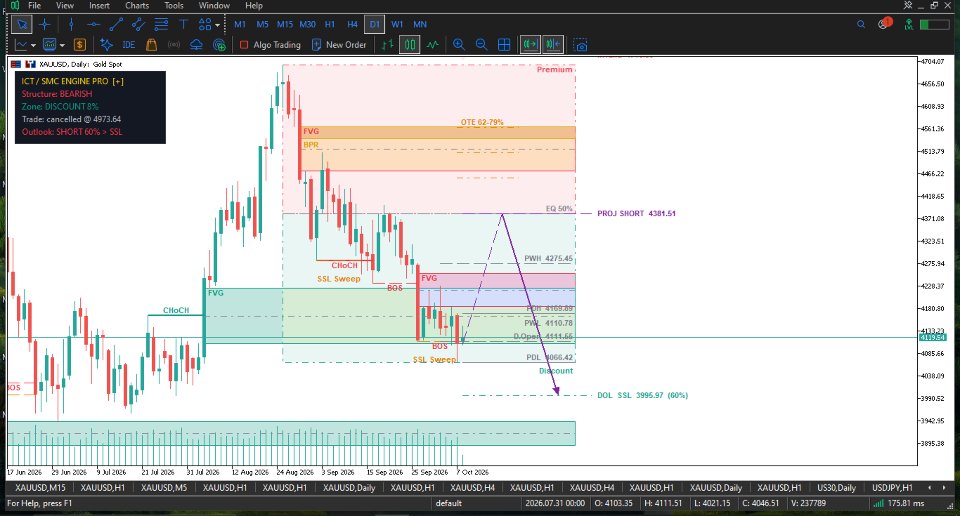Zoom out on the chart
The width and height of the screenshot is (960, 516).
coord(481,45)
